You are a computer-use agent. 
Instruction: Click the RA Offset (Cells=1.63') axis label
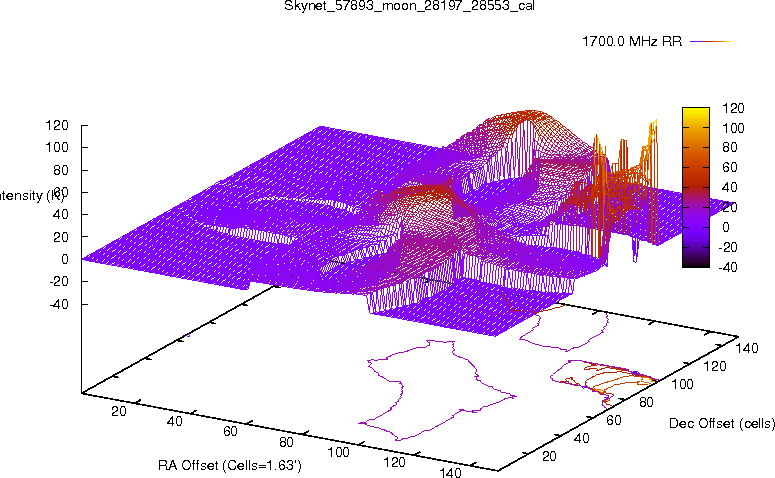pos(230,466)
